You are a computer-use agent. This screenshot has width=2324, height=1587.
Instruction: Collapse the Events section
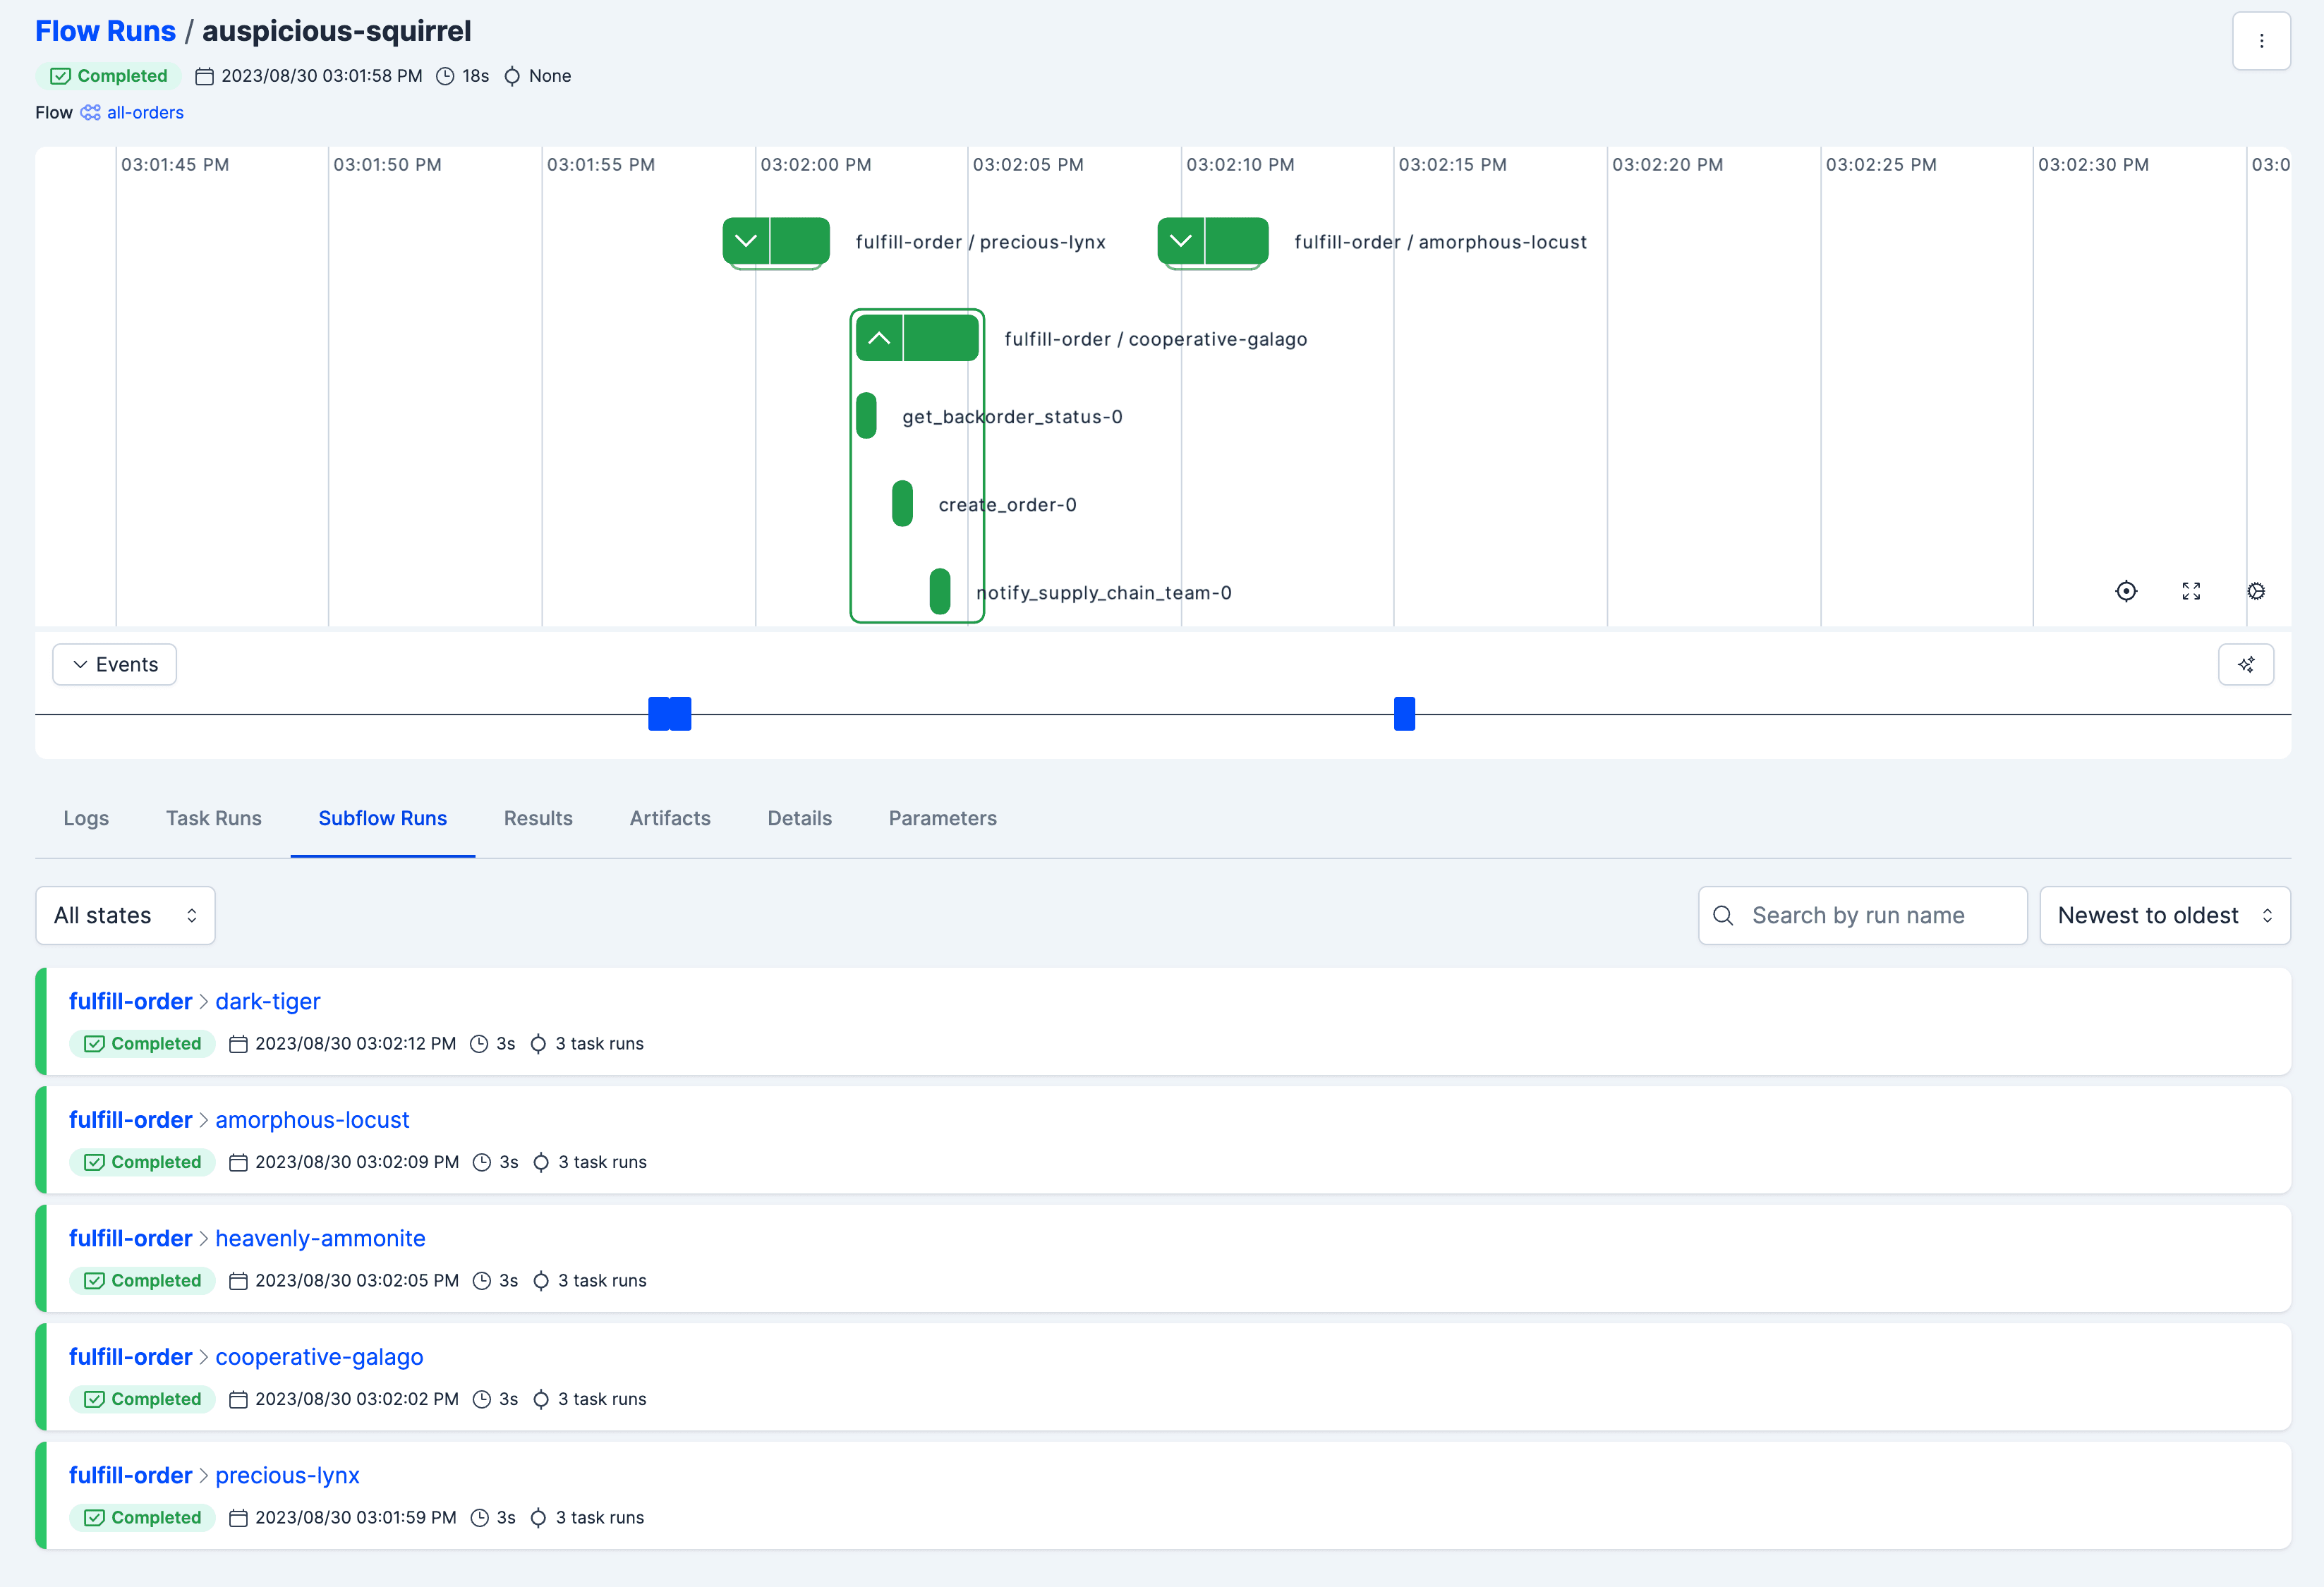[x=115, y=665]
